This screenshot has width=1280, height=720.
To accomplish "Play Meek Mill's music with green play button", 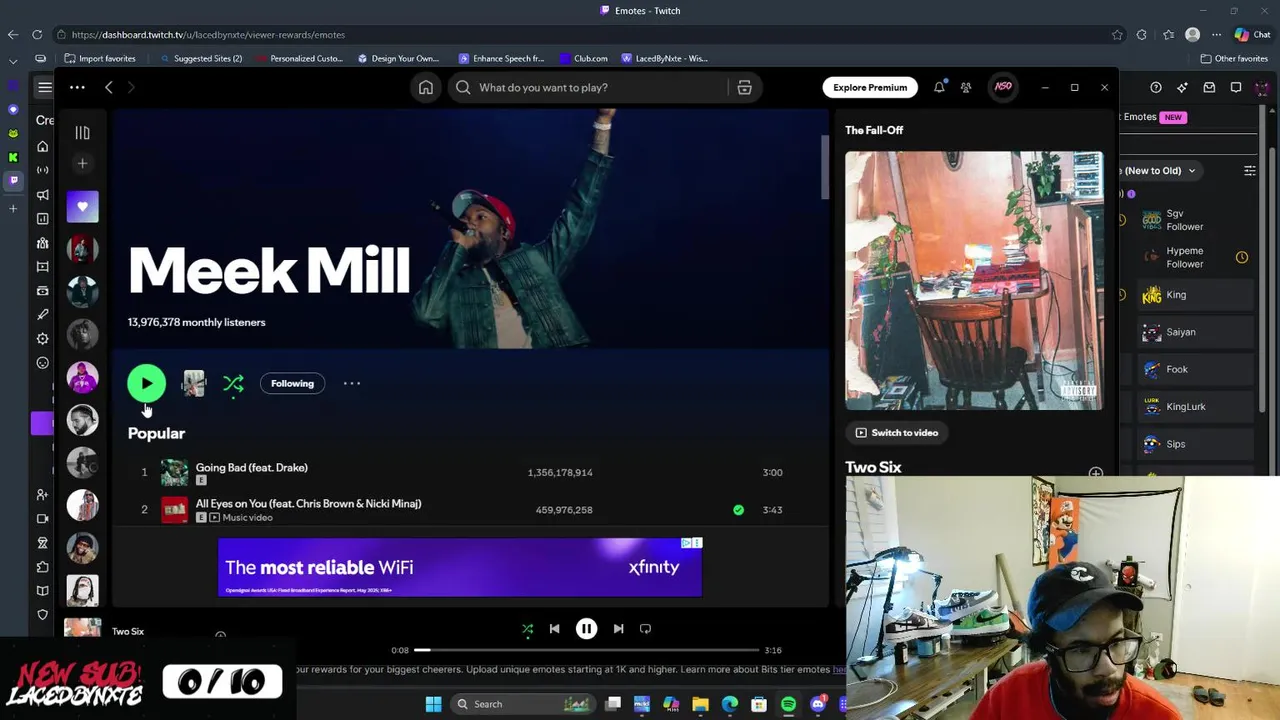I will coord(146,384).
